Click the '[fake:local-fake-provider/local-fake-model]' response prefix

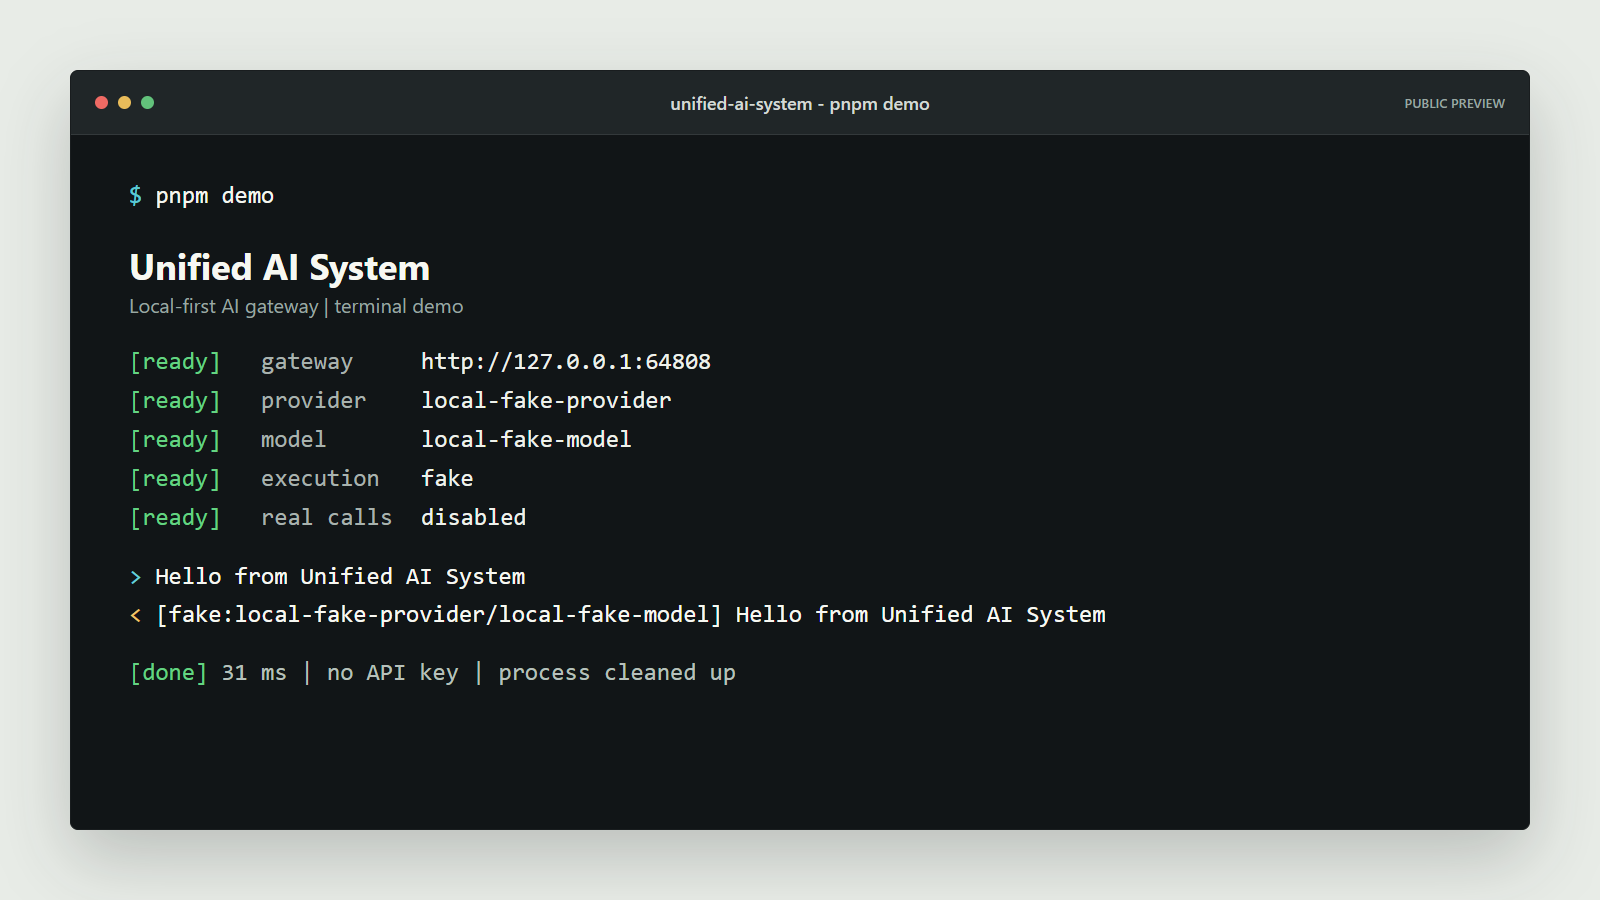pyautogui.click(x=439, y=615)
